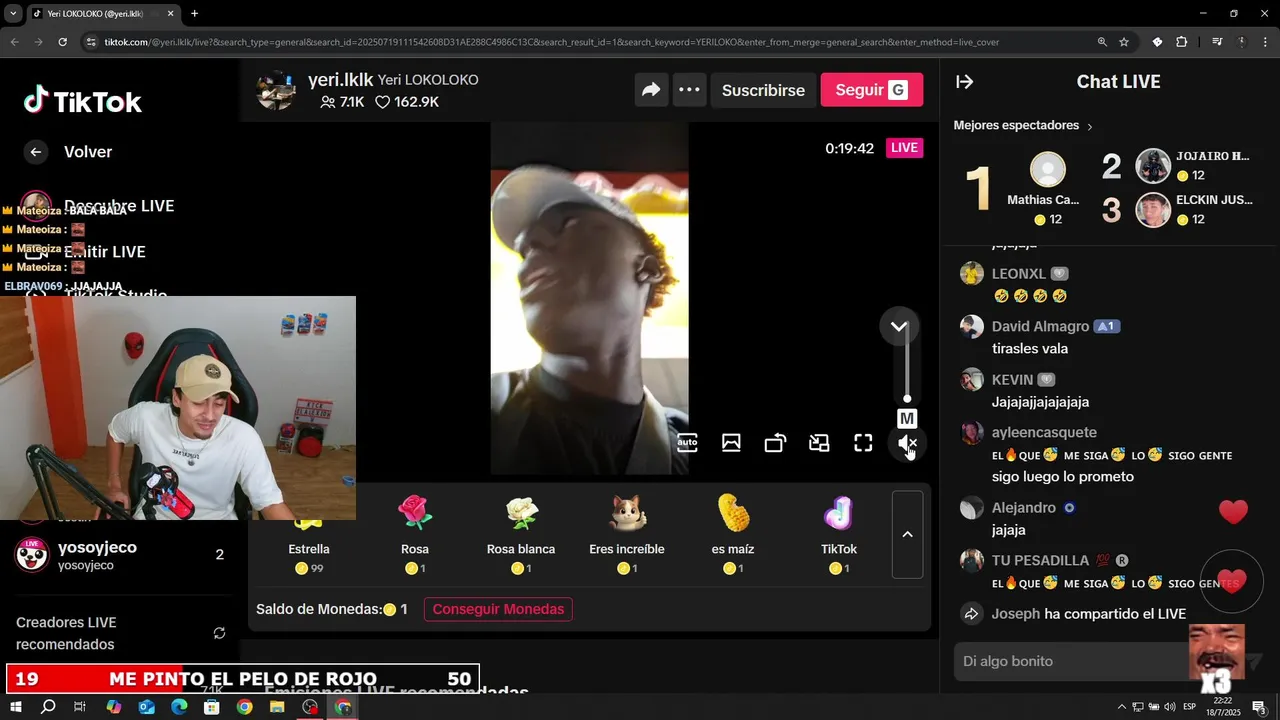1280x720 pixels.
Task: Open the tab search dropdown
Action: (x=13, y=14)
